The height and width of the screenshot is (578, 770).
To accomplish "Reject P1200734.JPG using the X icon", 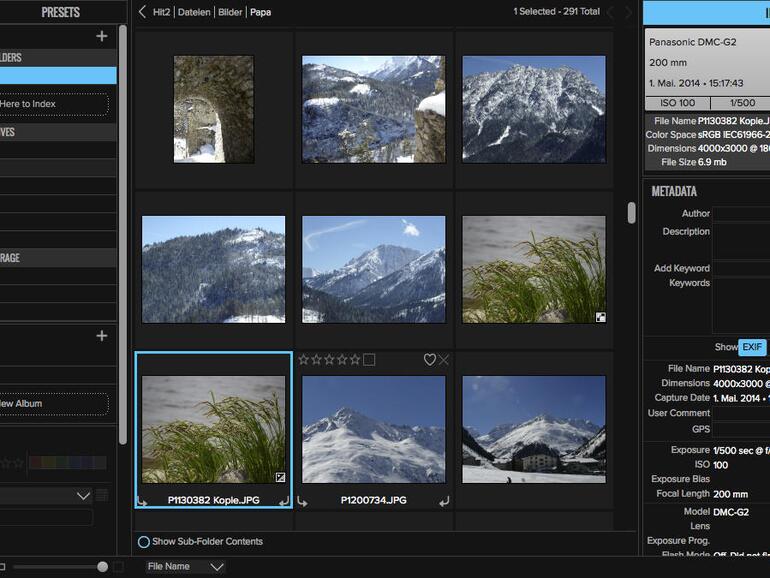I will pyautogui.click(x=444, y=360).
